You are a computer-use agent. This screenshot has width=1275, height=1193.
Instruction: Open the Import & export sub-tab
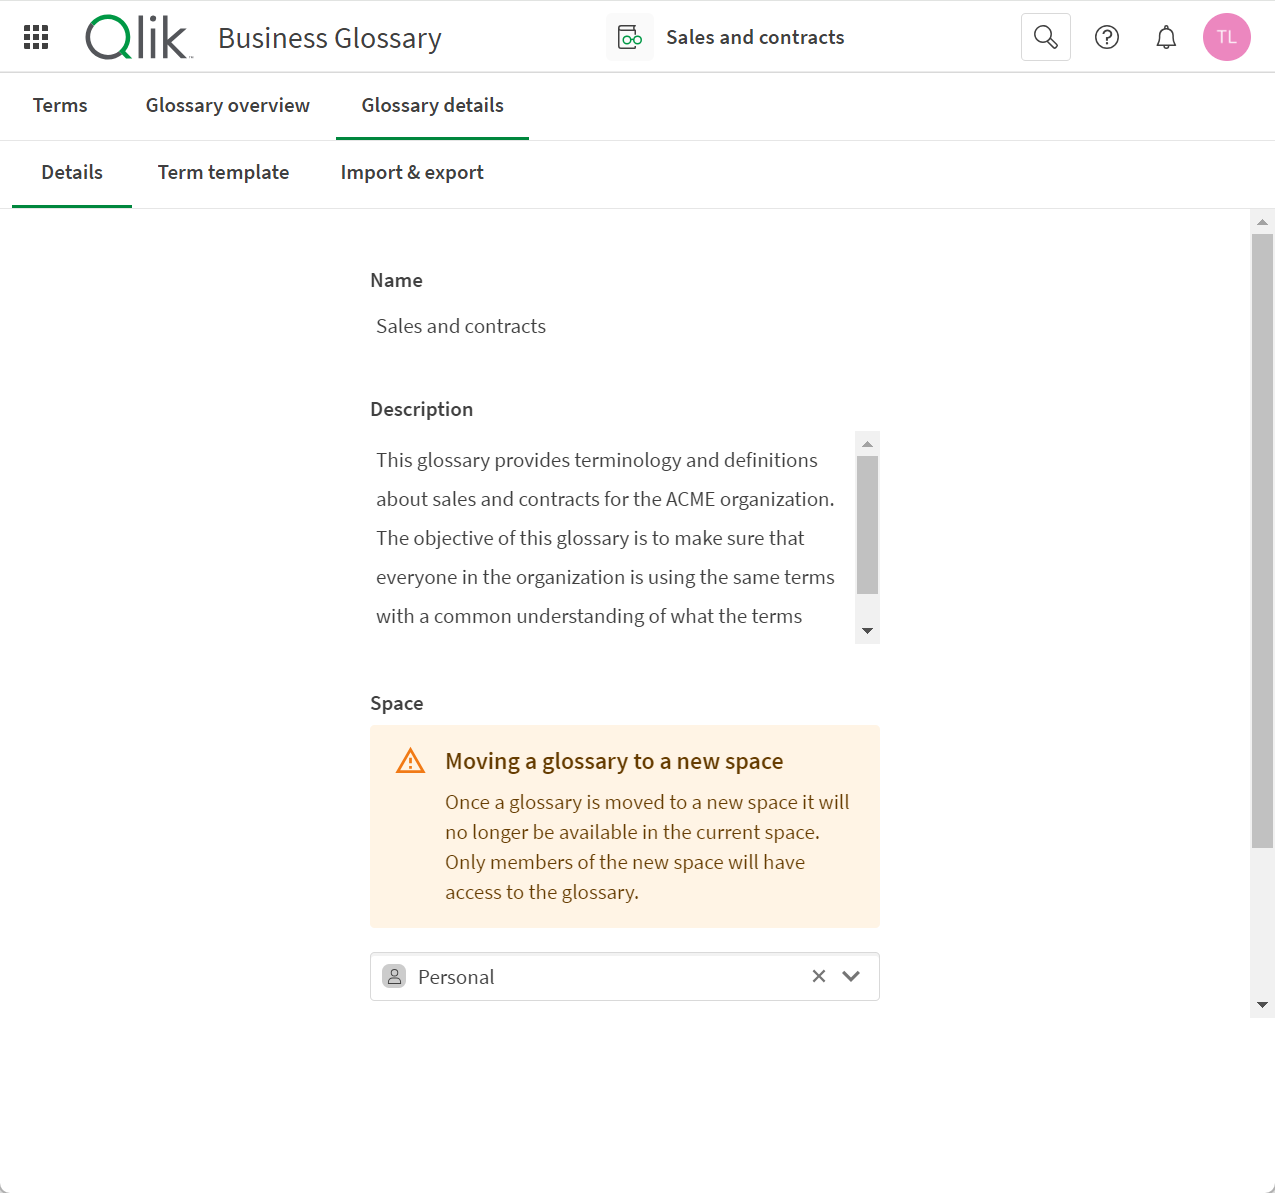pyautogui.click(x=412, y=172)
